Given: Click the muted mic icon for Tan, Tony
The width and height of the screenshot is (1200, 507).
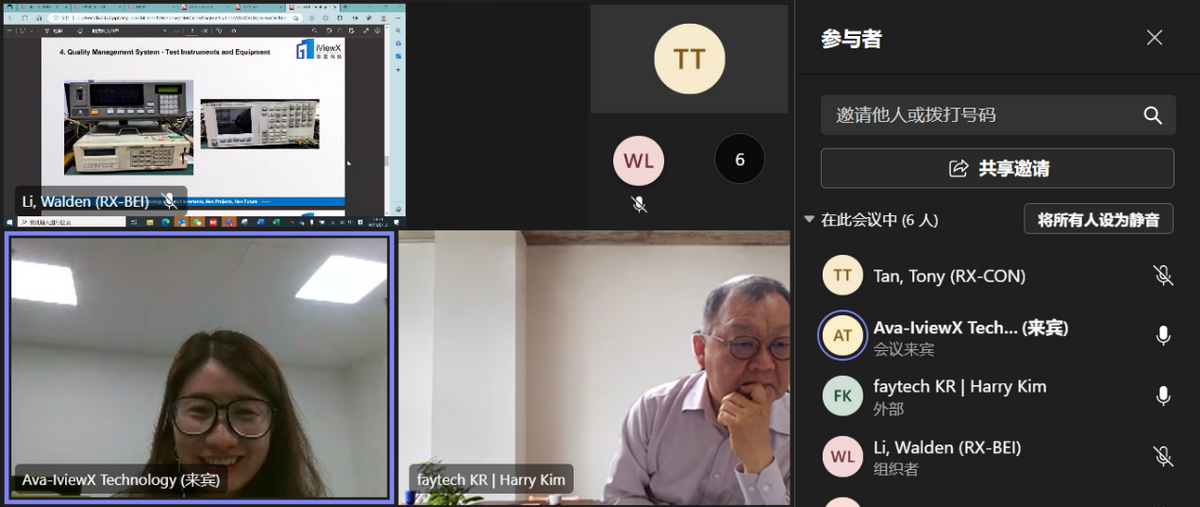Looking at the screenshot, I should (x=1163, y=275).
